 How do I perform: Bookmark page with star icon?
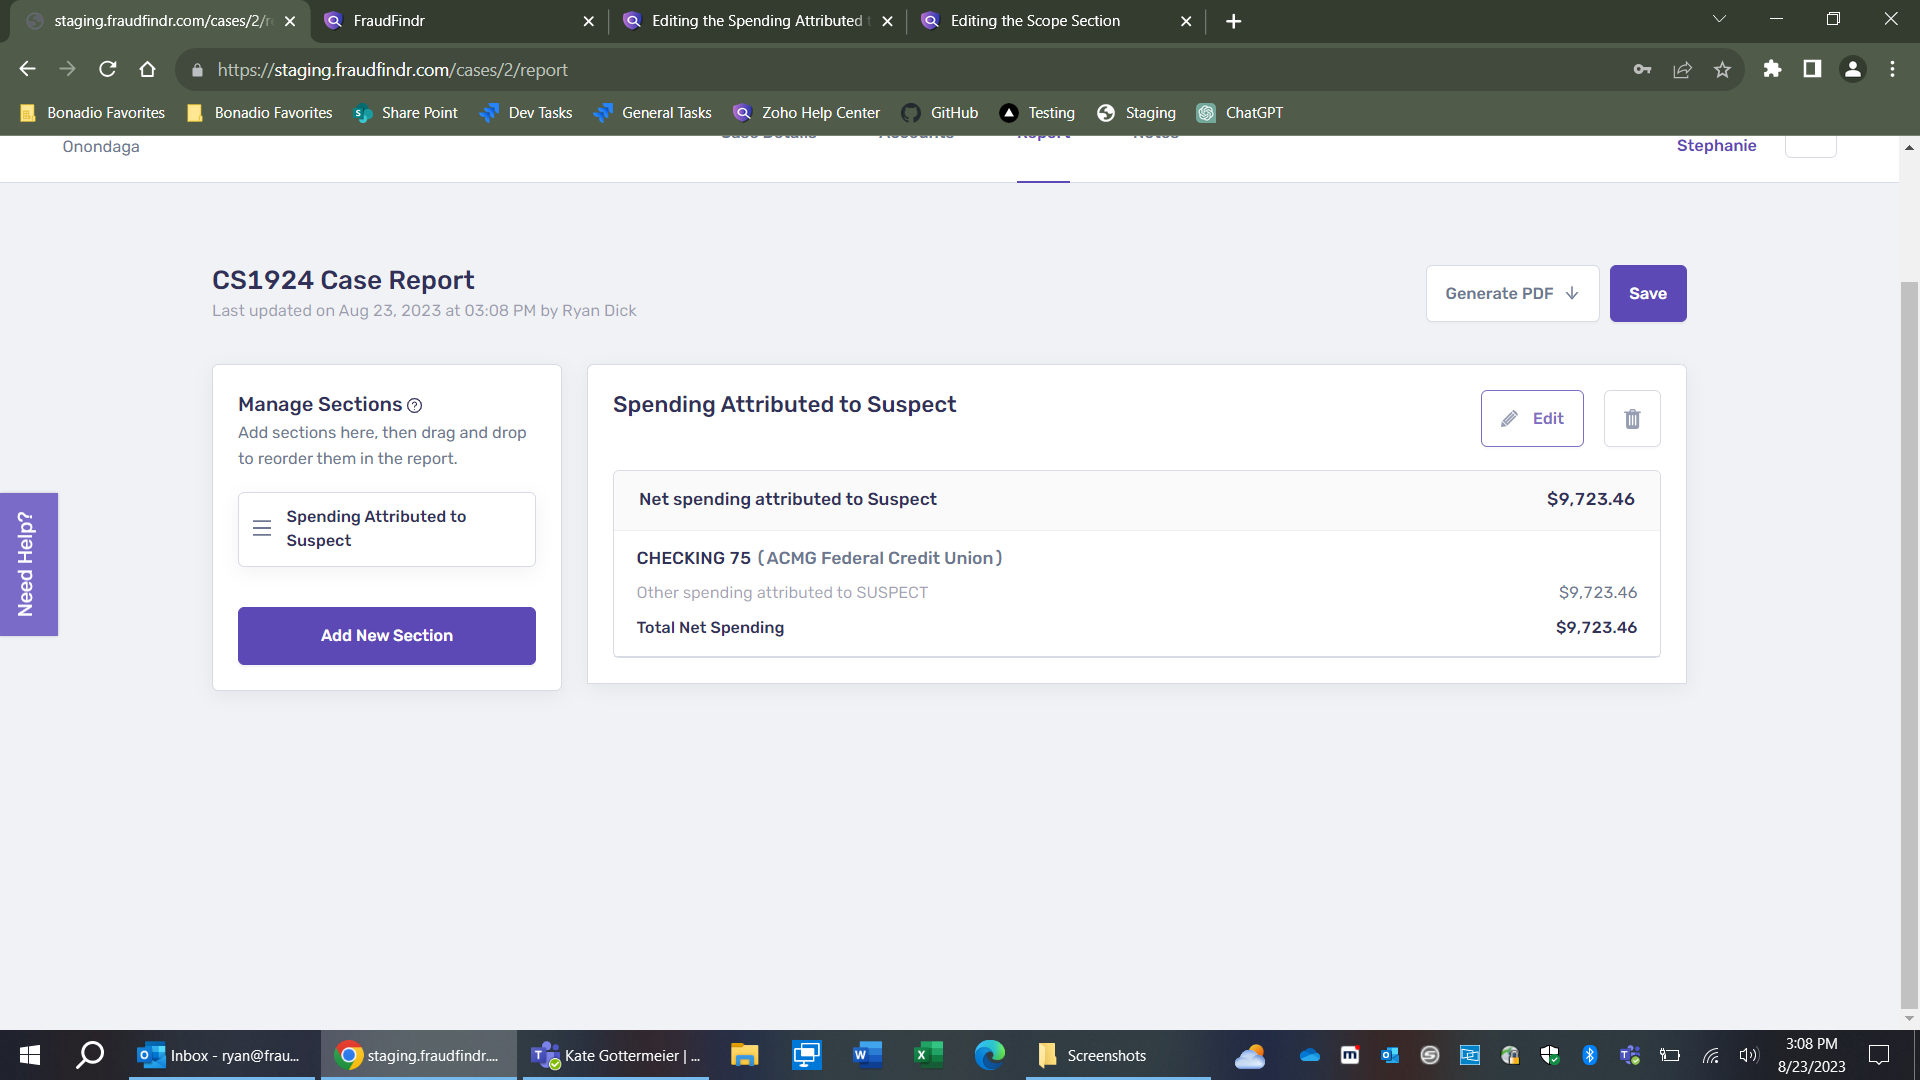1722,69
